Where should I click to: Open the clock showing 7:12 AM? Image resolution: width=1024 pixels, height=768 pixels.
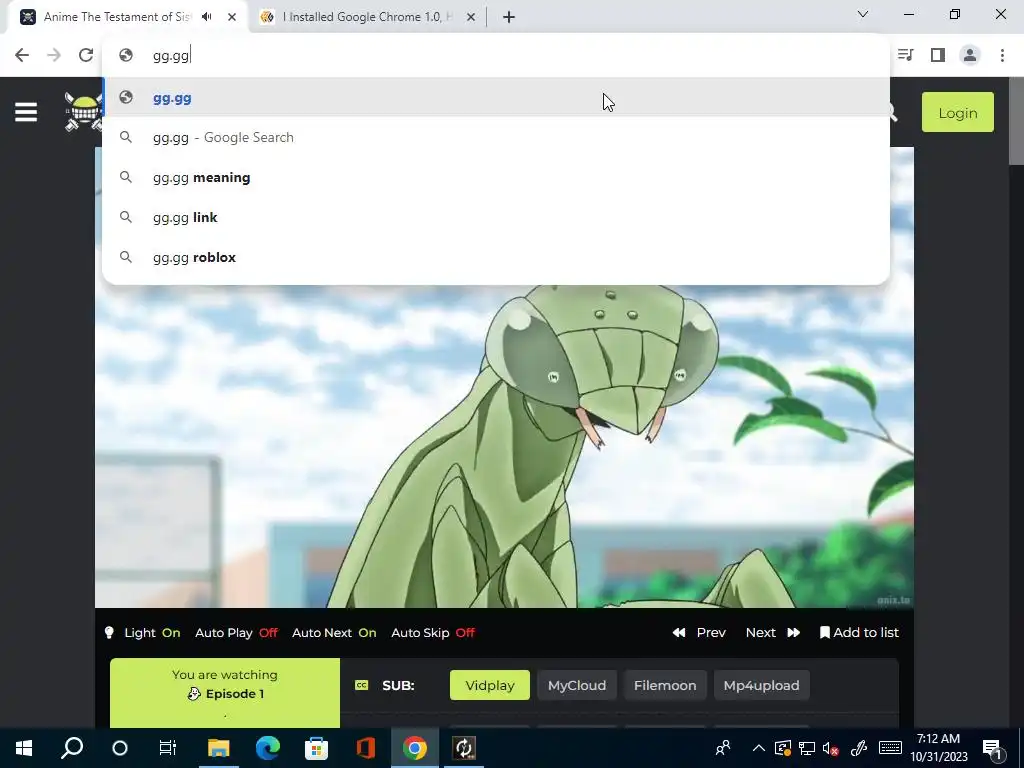(x=938, y=748)
